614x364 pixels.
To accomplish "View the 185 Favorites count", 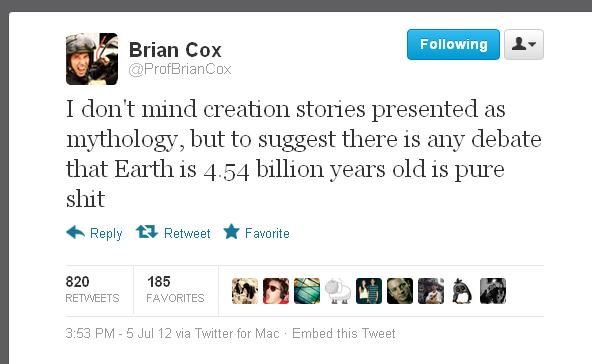I will pyautogui.click(x=175, y=290).
